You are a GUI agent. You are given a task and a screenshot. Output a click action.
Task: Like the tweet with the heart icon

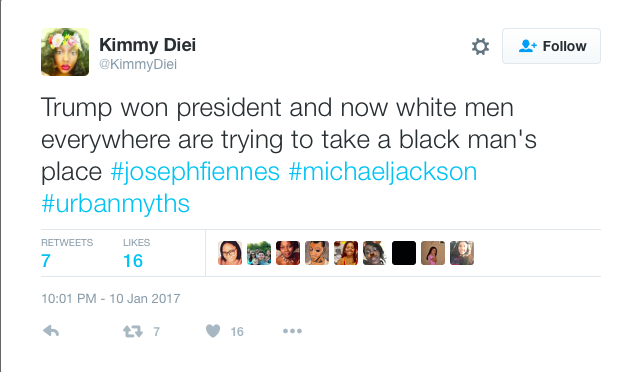(x=213, y=331)
